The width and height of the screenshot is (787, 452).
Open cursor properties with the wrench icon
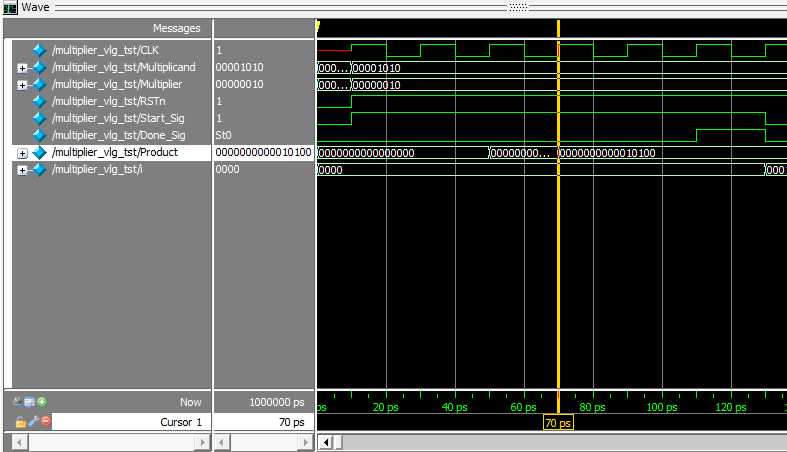[x=33, y=422]
